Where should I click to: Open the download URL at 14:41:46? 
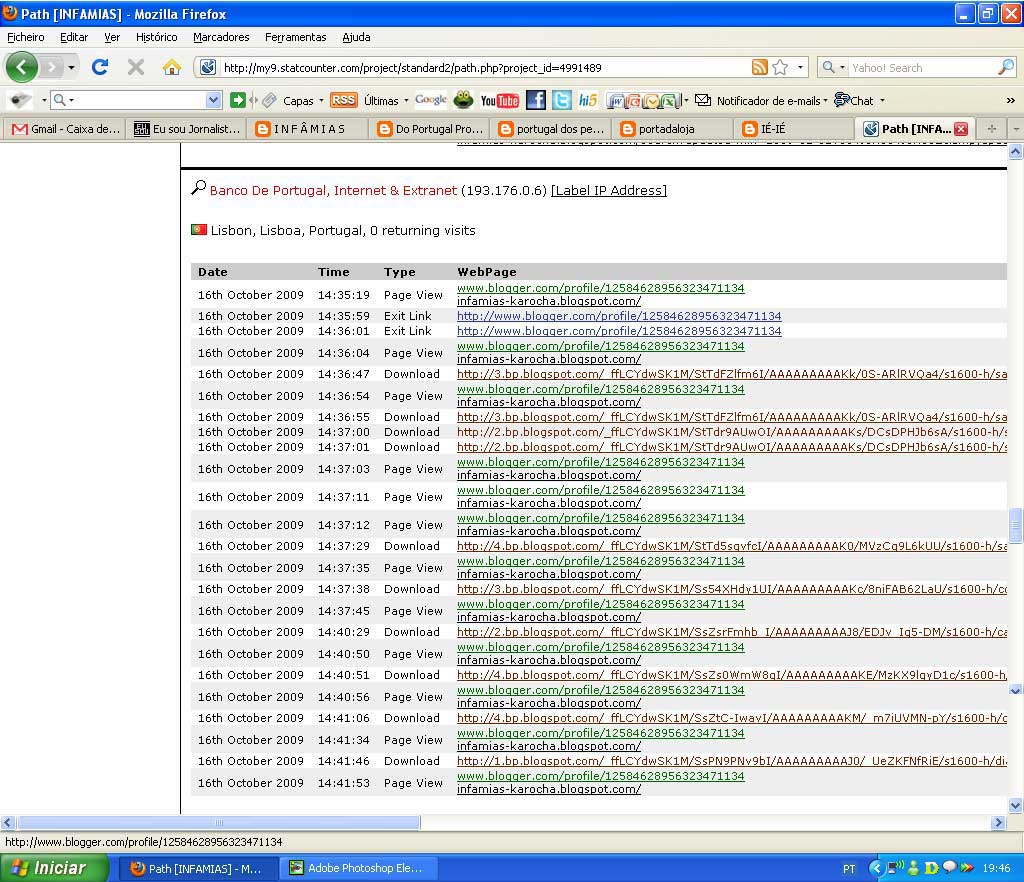tap(731, 761)
